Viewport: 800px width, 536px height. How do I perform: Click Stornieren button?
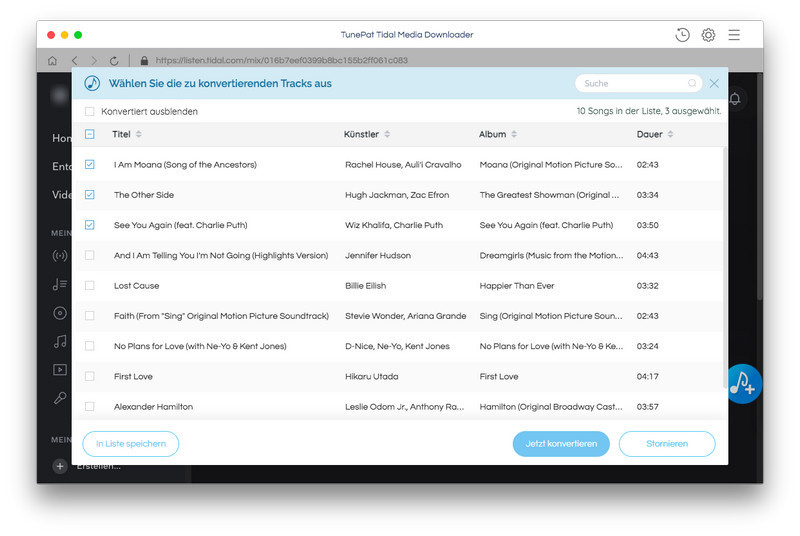[667, 444]
